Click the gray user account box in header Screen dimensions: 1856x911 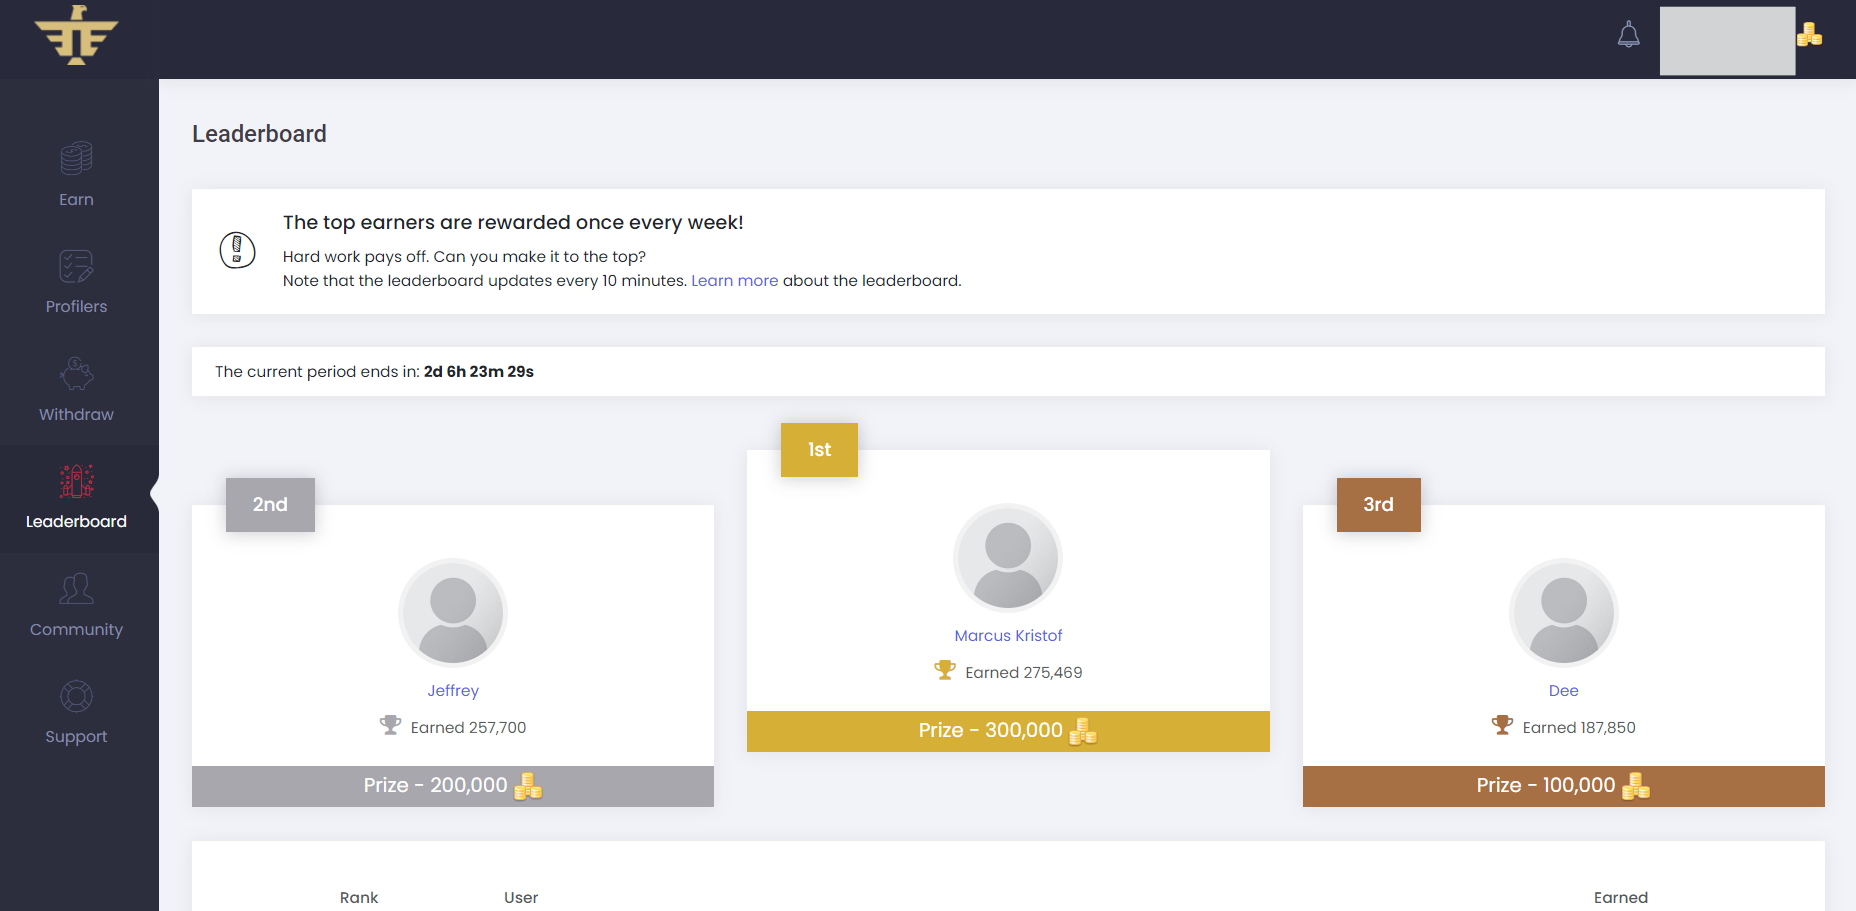point(1727,41)
